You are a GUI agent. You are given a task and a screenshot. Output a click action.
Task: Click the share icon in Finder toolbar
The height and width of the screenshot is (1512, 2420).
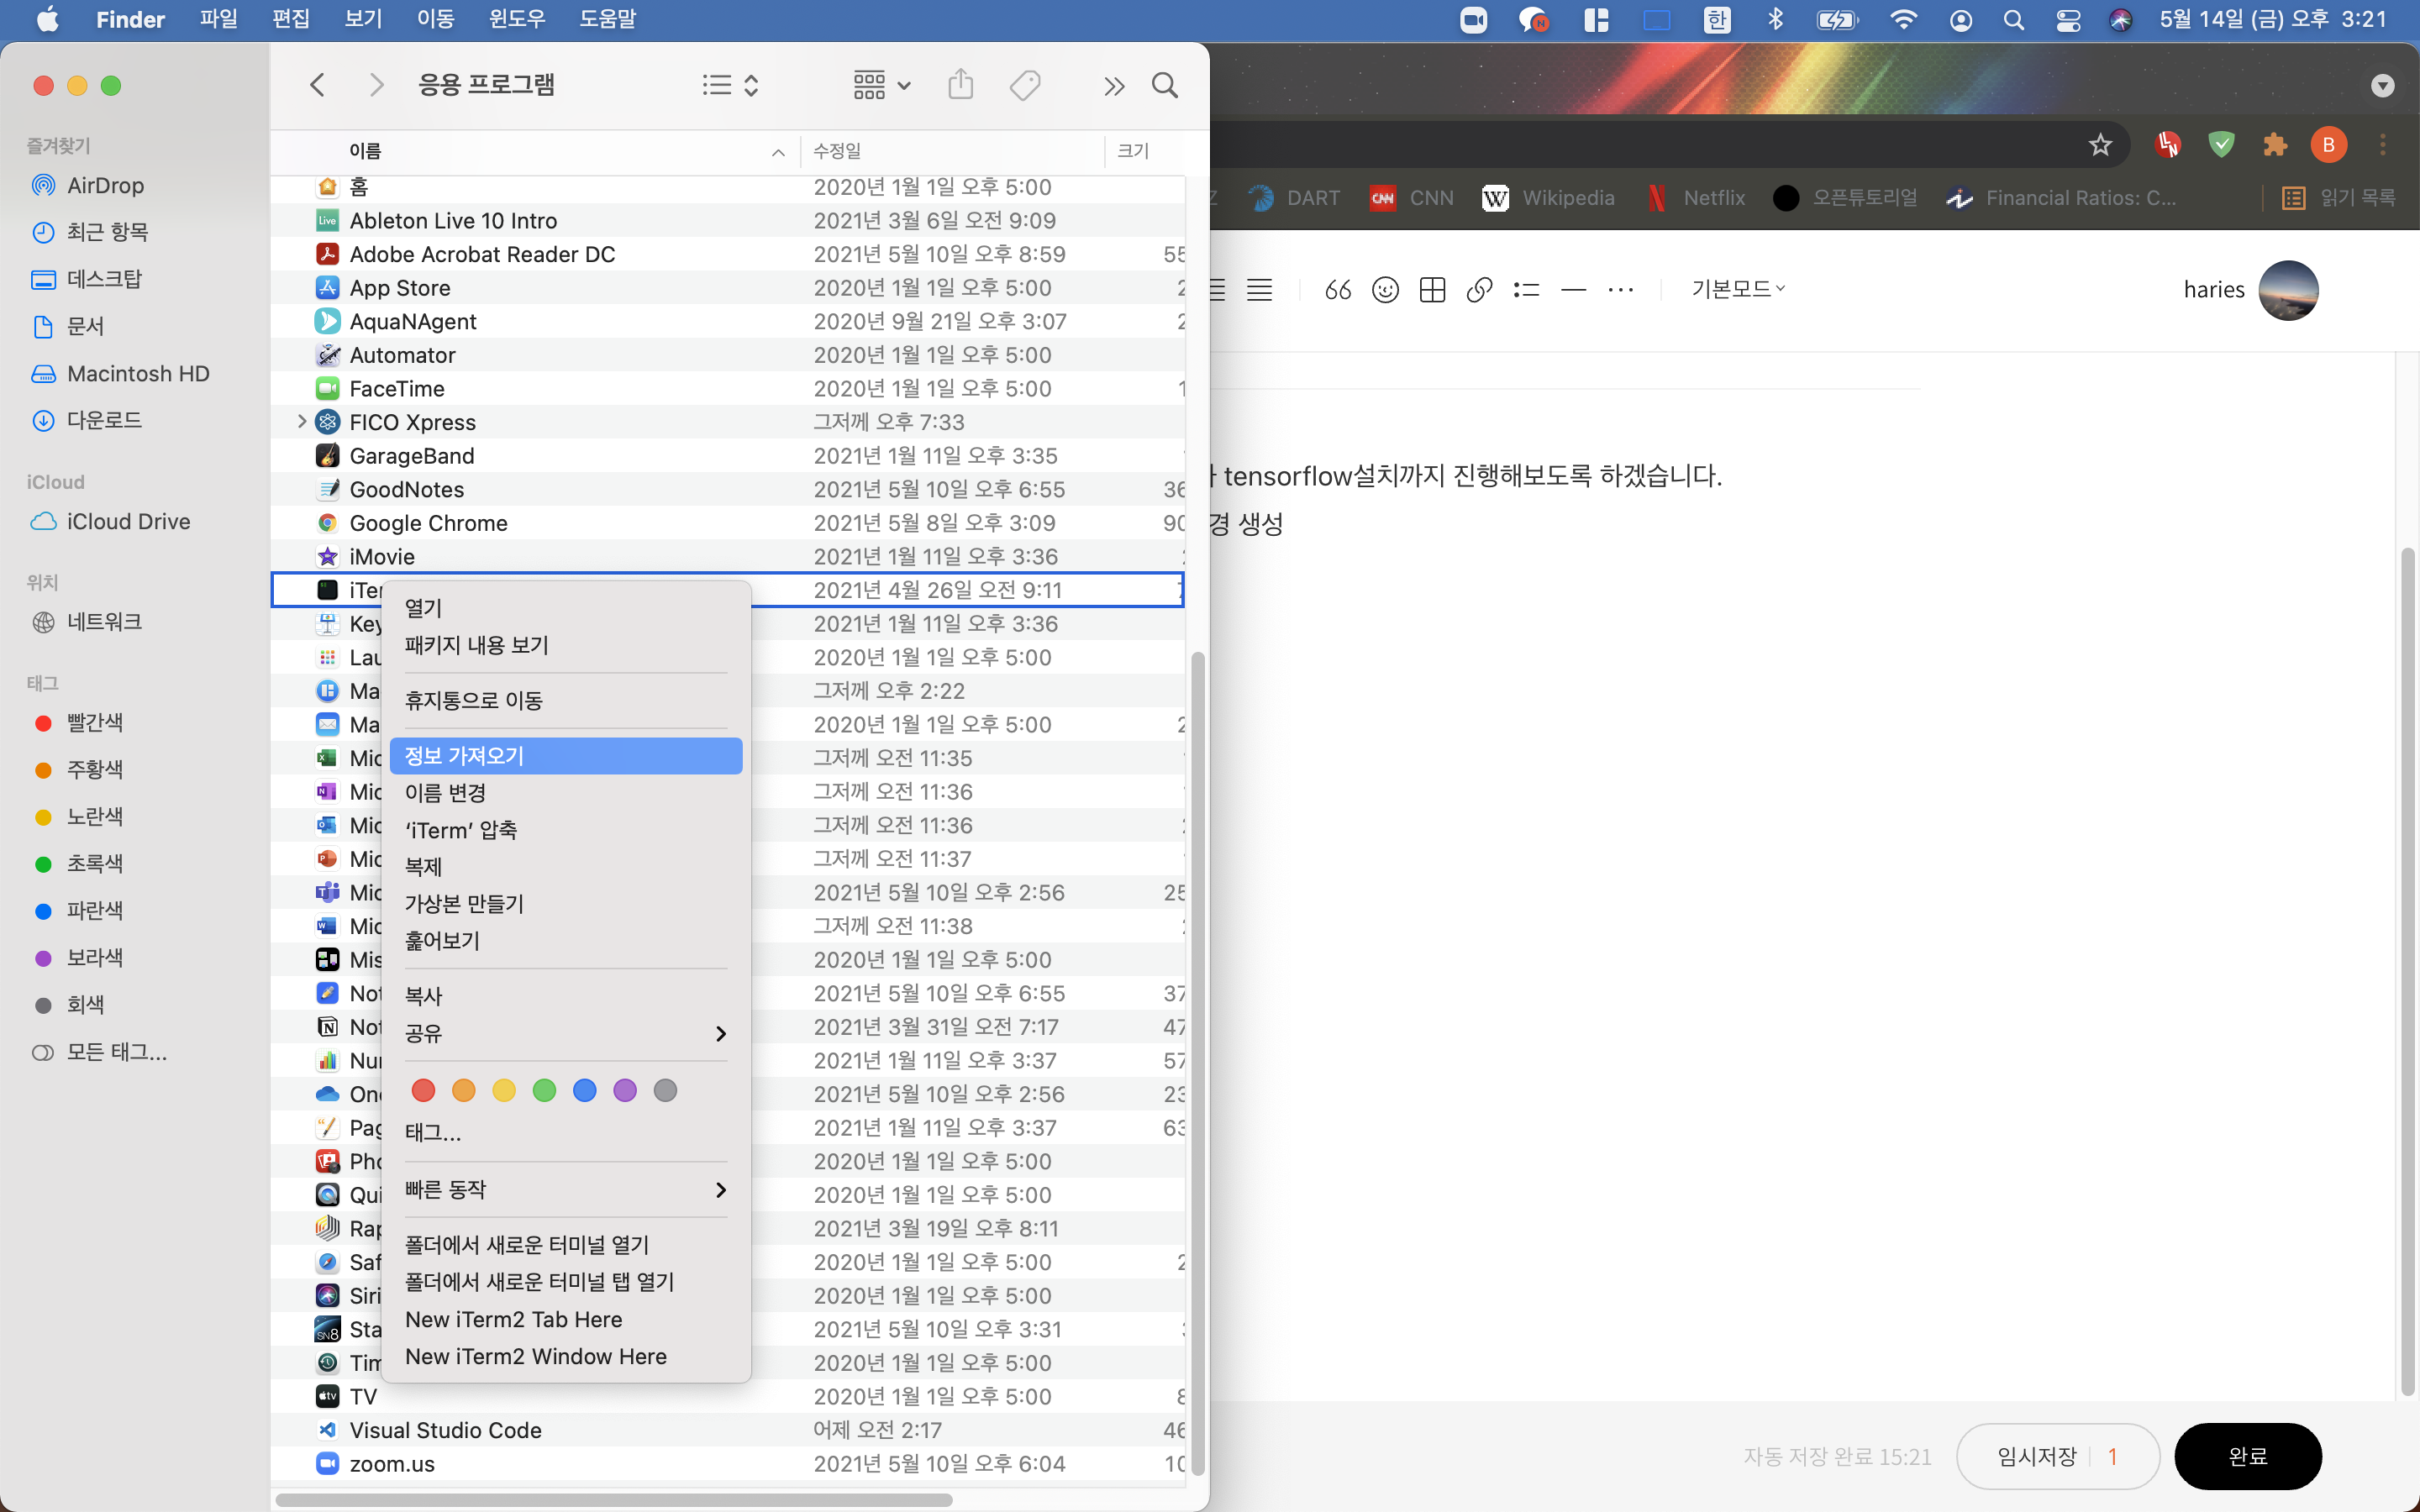[x=960, y=85]
